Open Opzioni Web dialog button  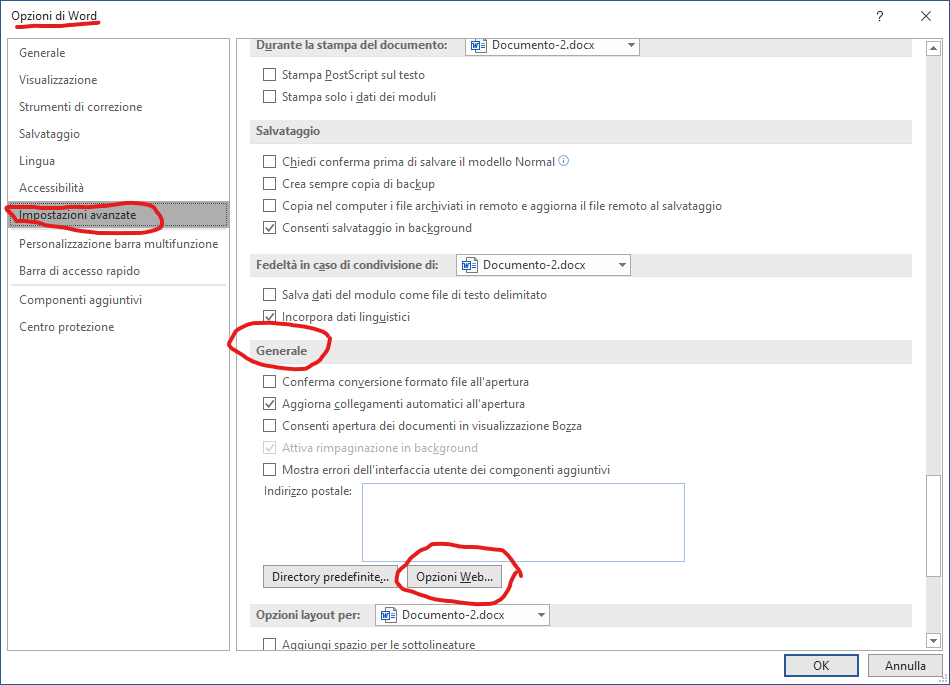tap(454, 577)
